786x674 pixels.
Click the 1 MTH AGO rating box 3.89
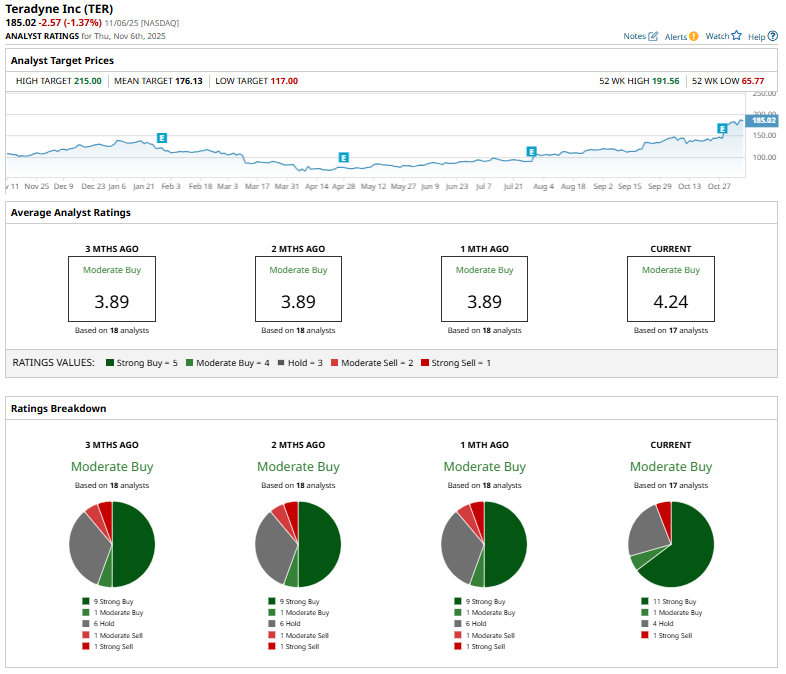tap(484, 289)
